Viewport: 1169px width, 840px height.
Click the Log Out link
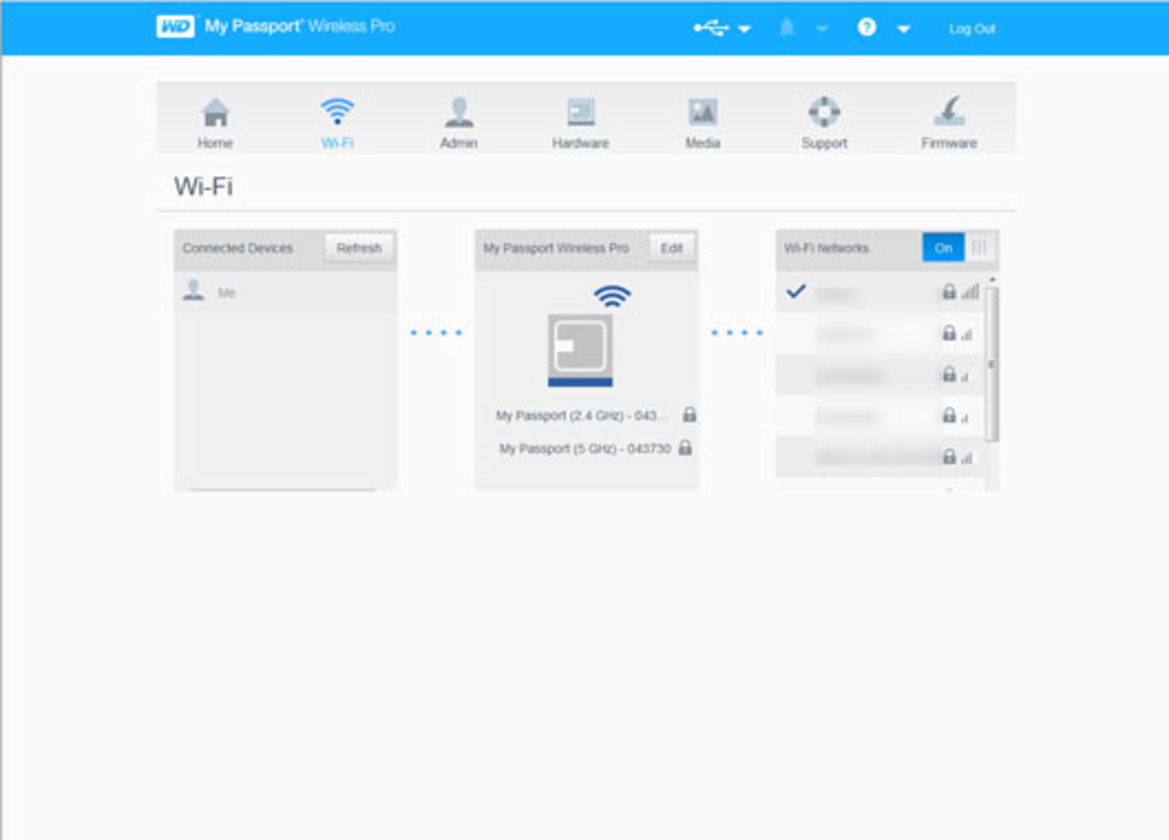coord(971,29)
